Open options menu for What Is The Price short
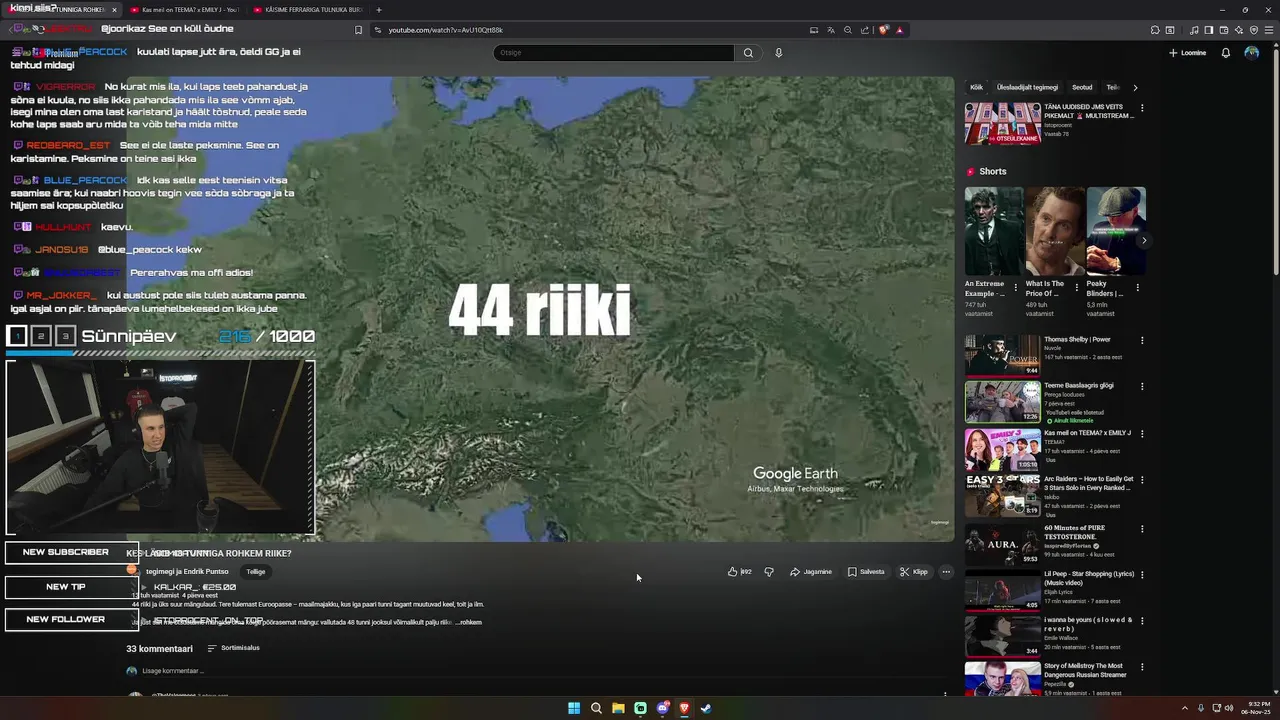 click(x=1077, y=288)
